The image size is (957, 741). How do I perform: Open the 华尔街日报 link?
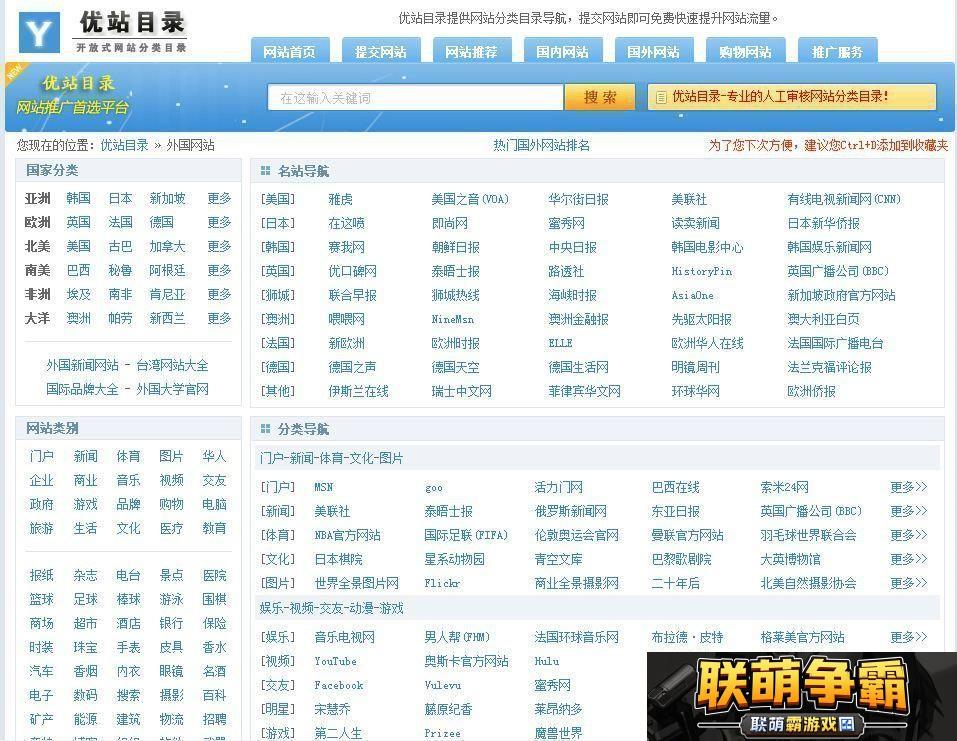coord(579,199)
